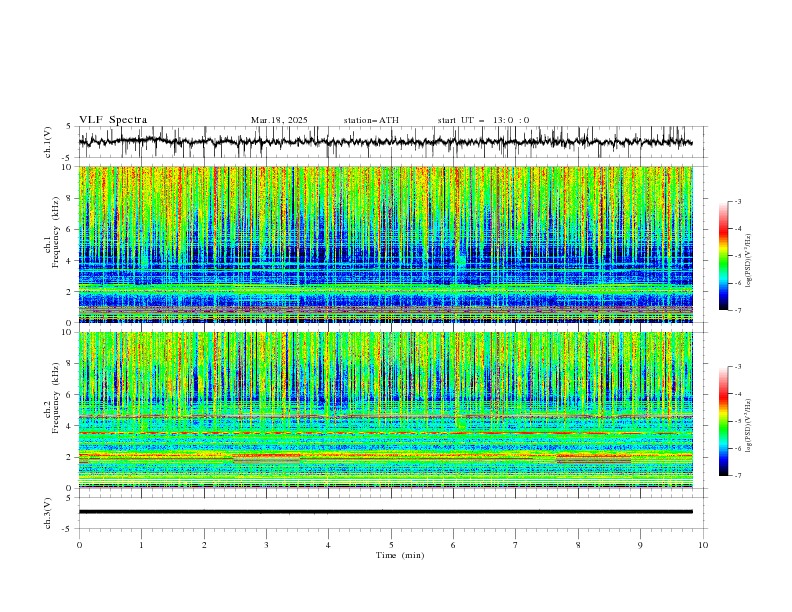Click the "10" time axis tick label
The width and height of the screenshot is (792, 612).
[703, 545]
